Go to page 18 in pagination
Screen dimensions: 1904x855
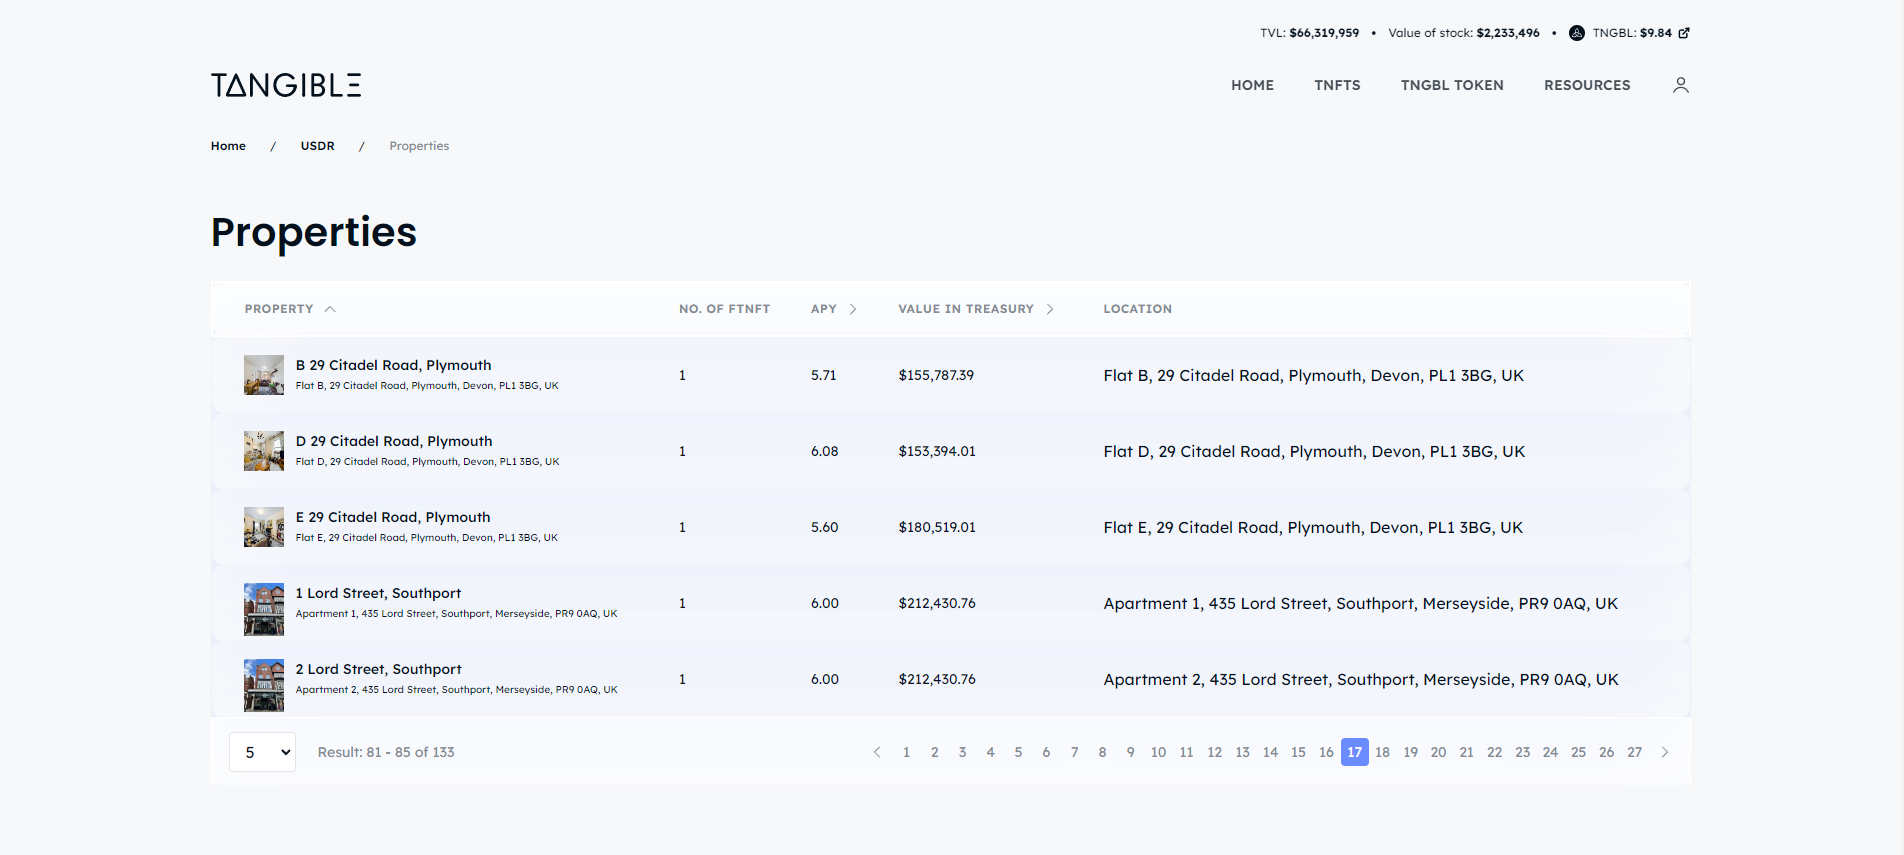(1382, 752)
